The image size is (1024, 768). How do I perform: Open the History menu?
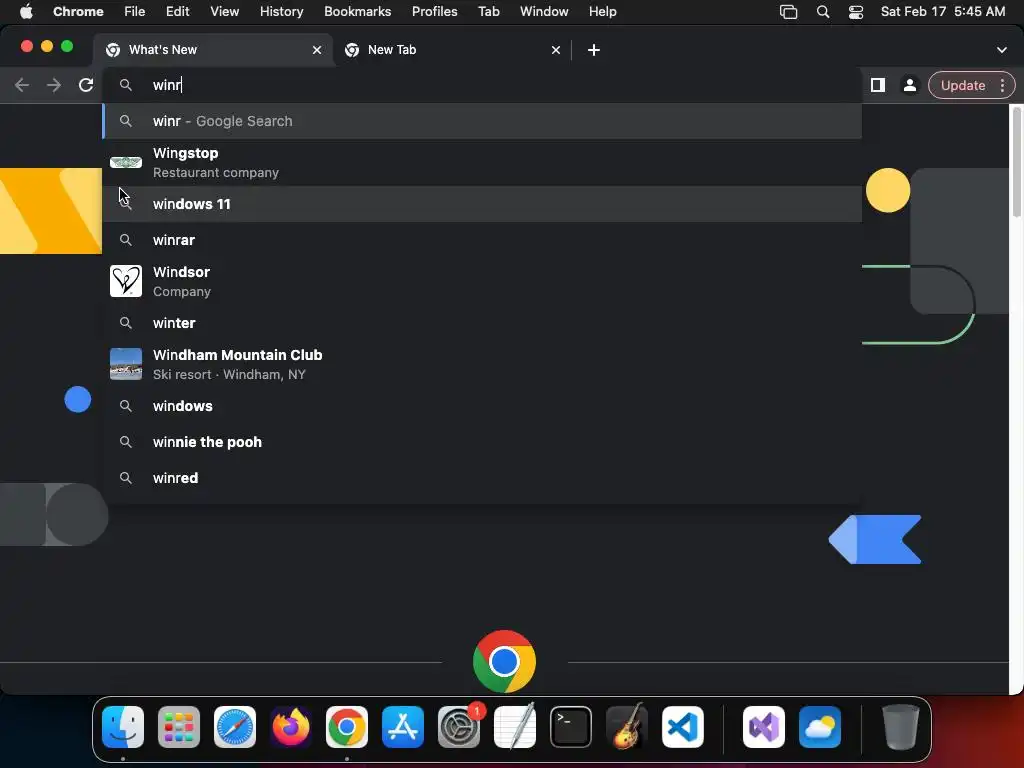click(x=281, y=12)
